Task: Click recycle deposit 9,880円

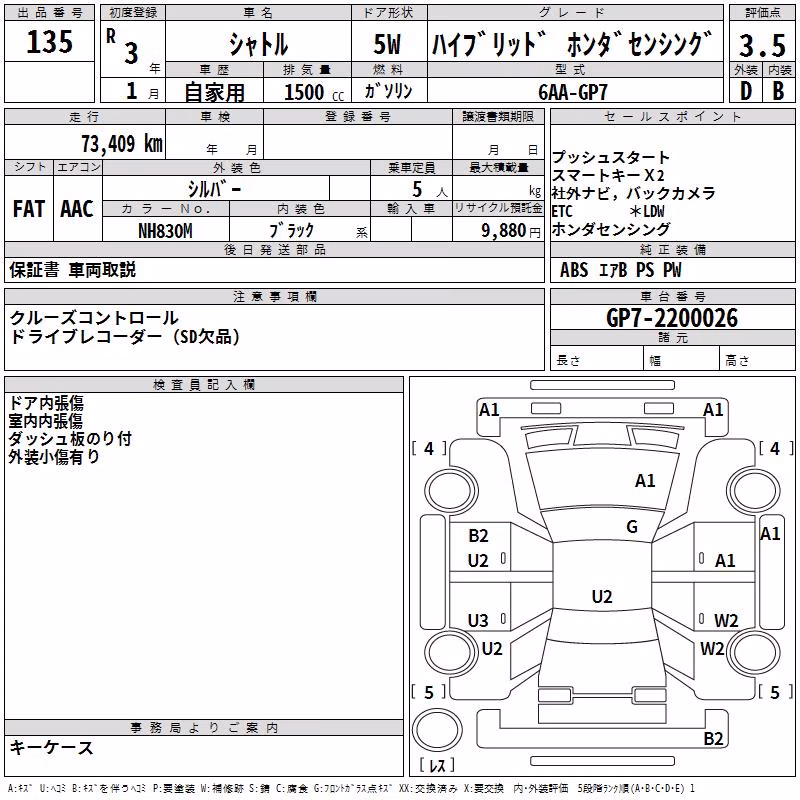Action: coord(511,231)
